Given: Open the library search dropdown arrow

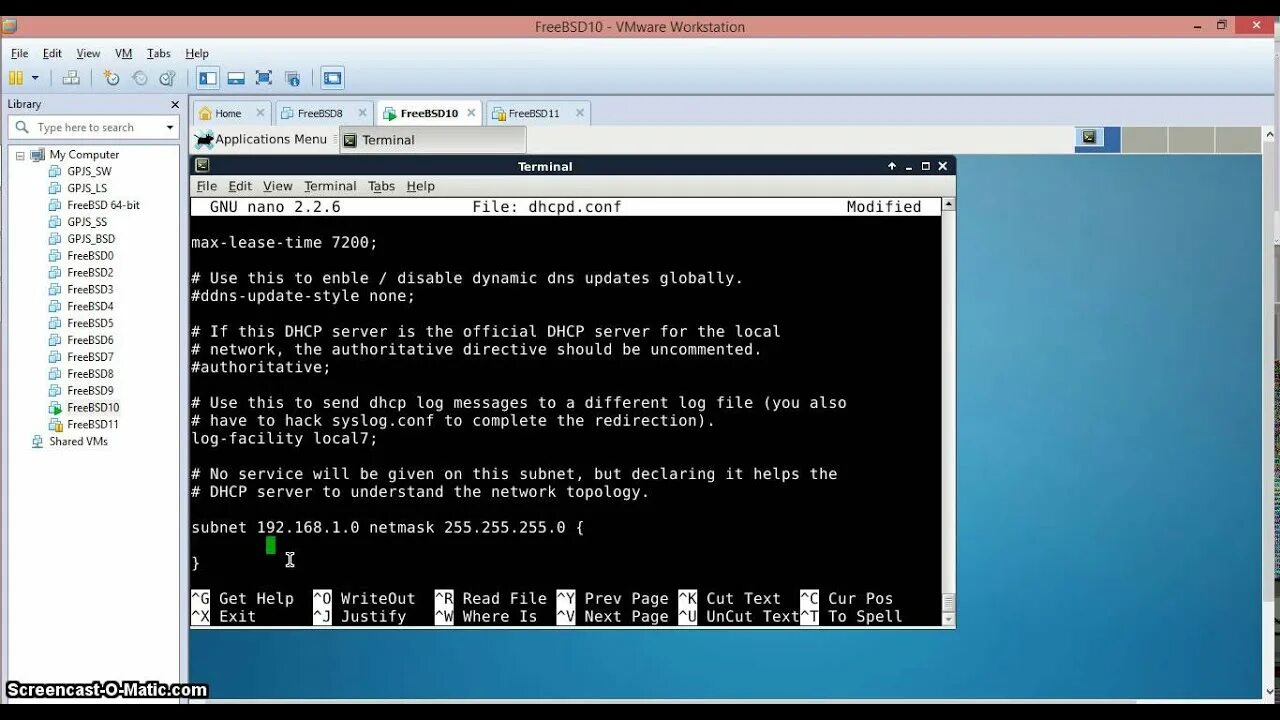Looking at the screenshot, I should point(169,128).
